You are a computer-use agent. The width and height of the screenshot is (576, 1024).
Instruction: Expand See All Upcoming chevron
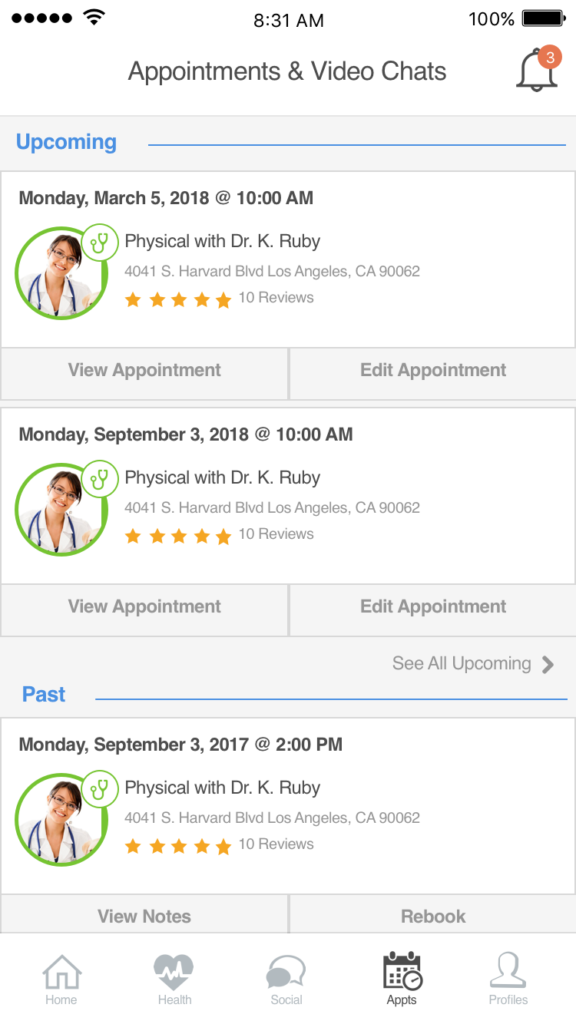click(548, 665)
